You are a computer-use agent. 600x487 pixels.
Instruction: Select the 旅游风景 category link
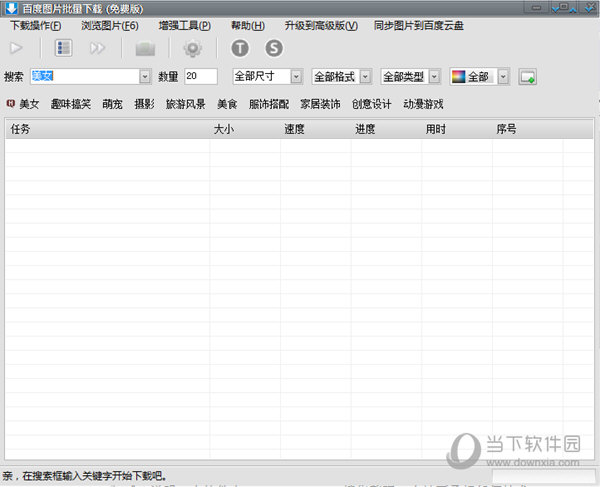(186, 104)
